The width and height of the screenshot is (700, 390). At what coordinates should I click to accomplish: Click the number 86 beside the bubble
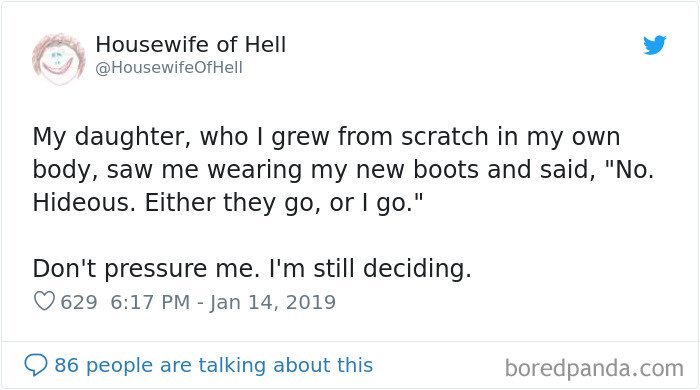[67, 365]
